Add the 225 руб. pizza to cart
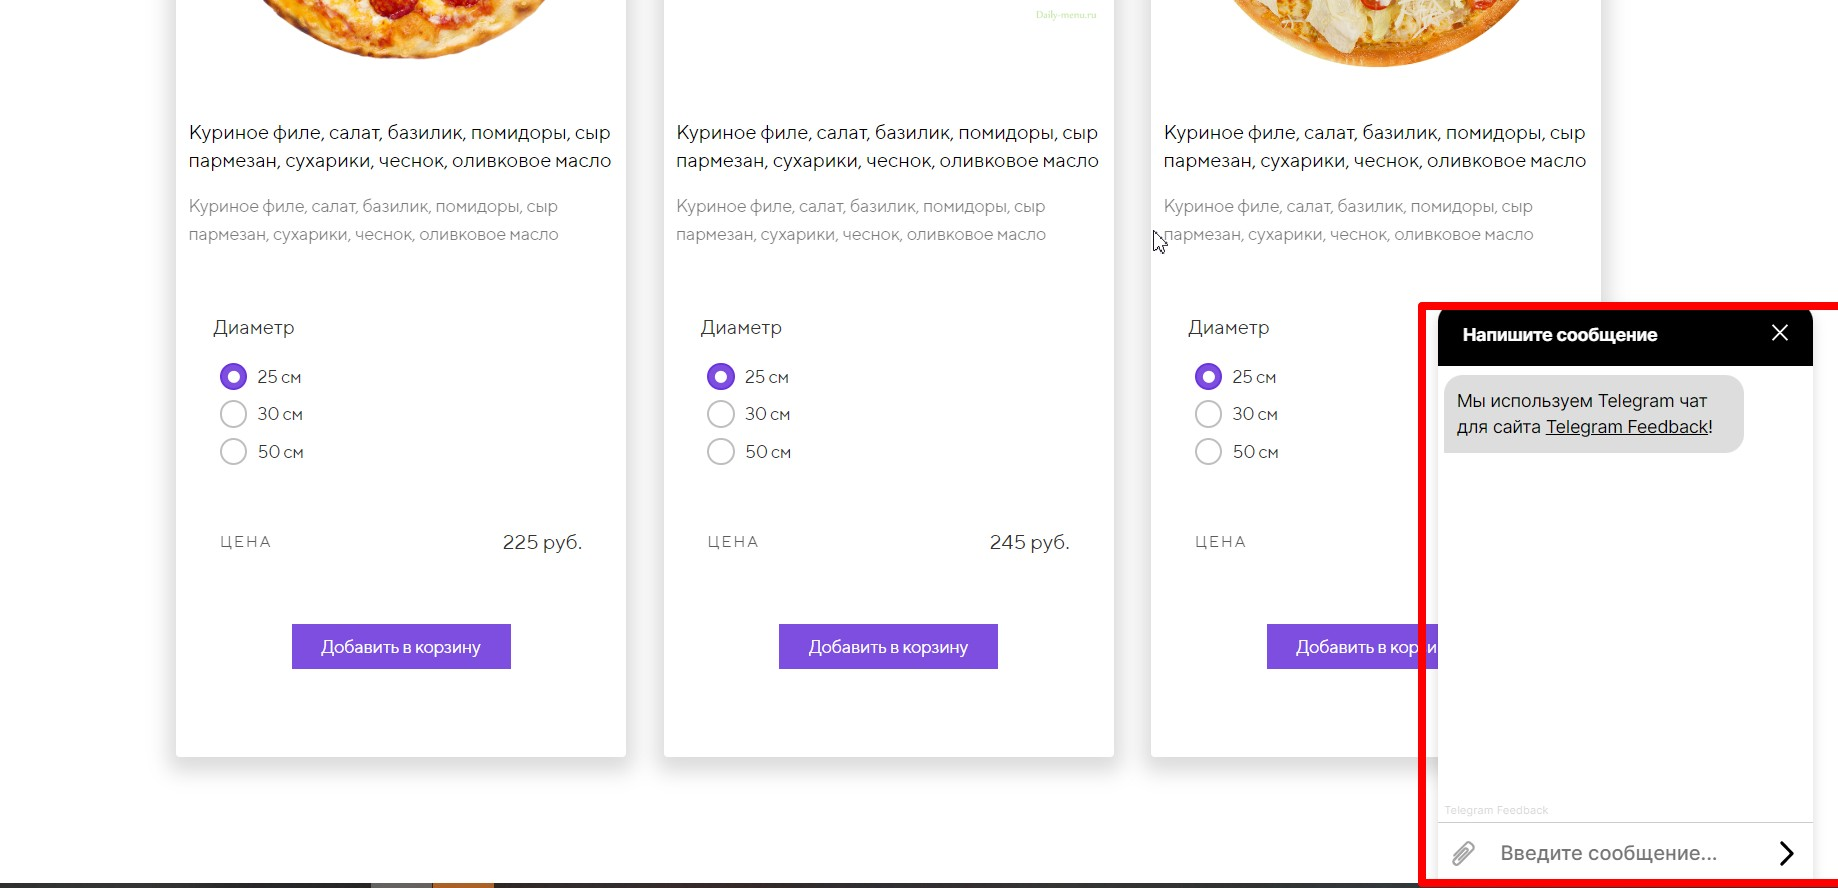 [401, 647]
